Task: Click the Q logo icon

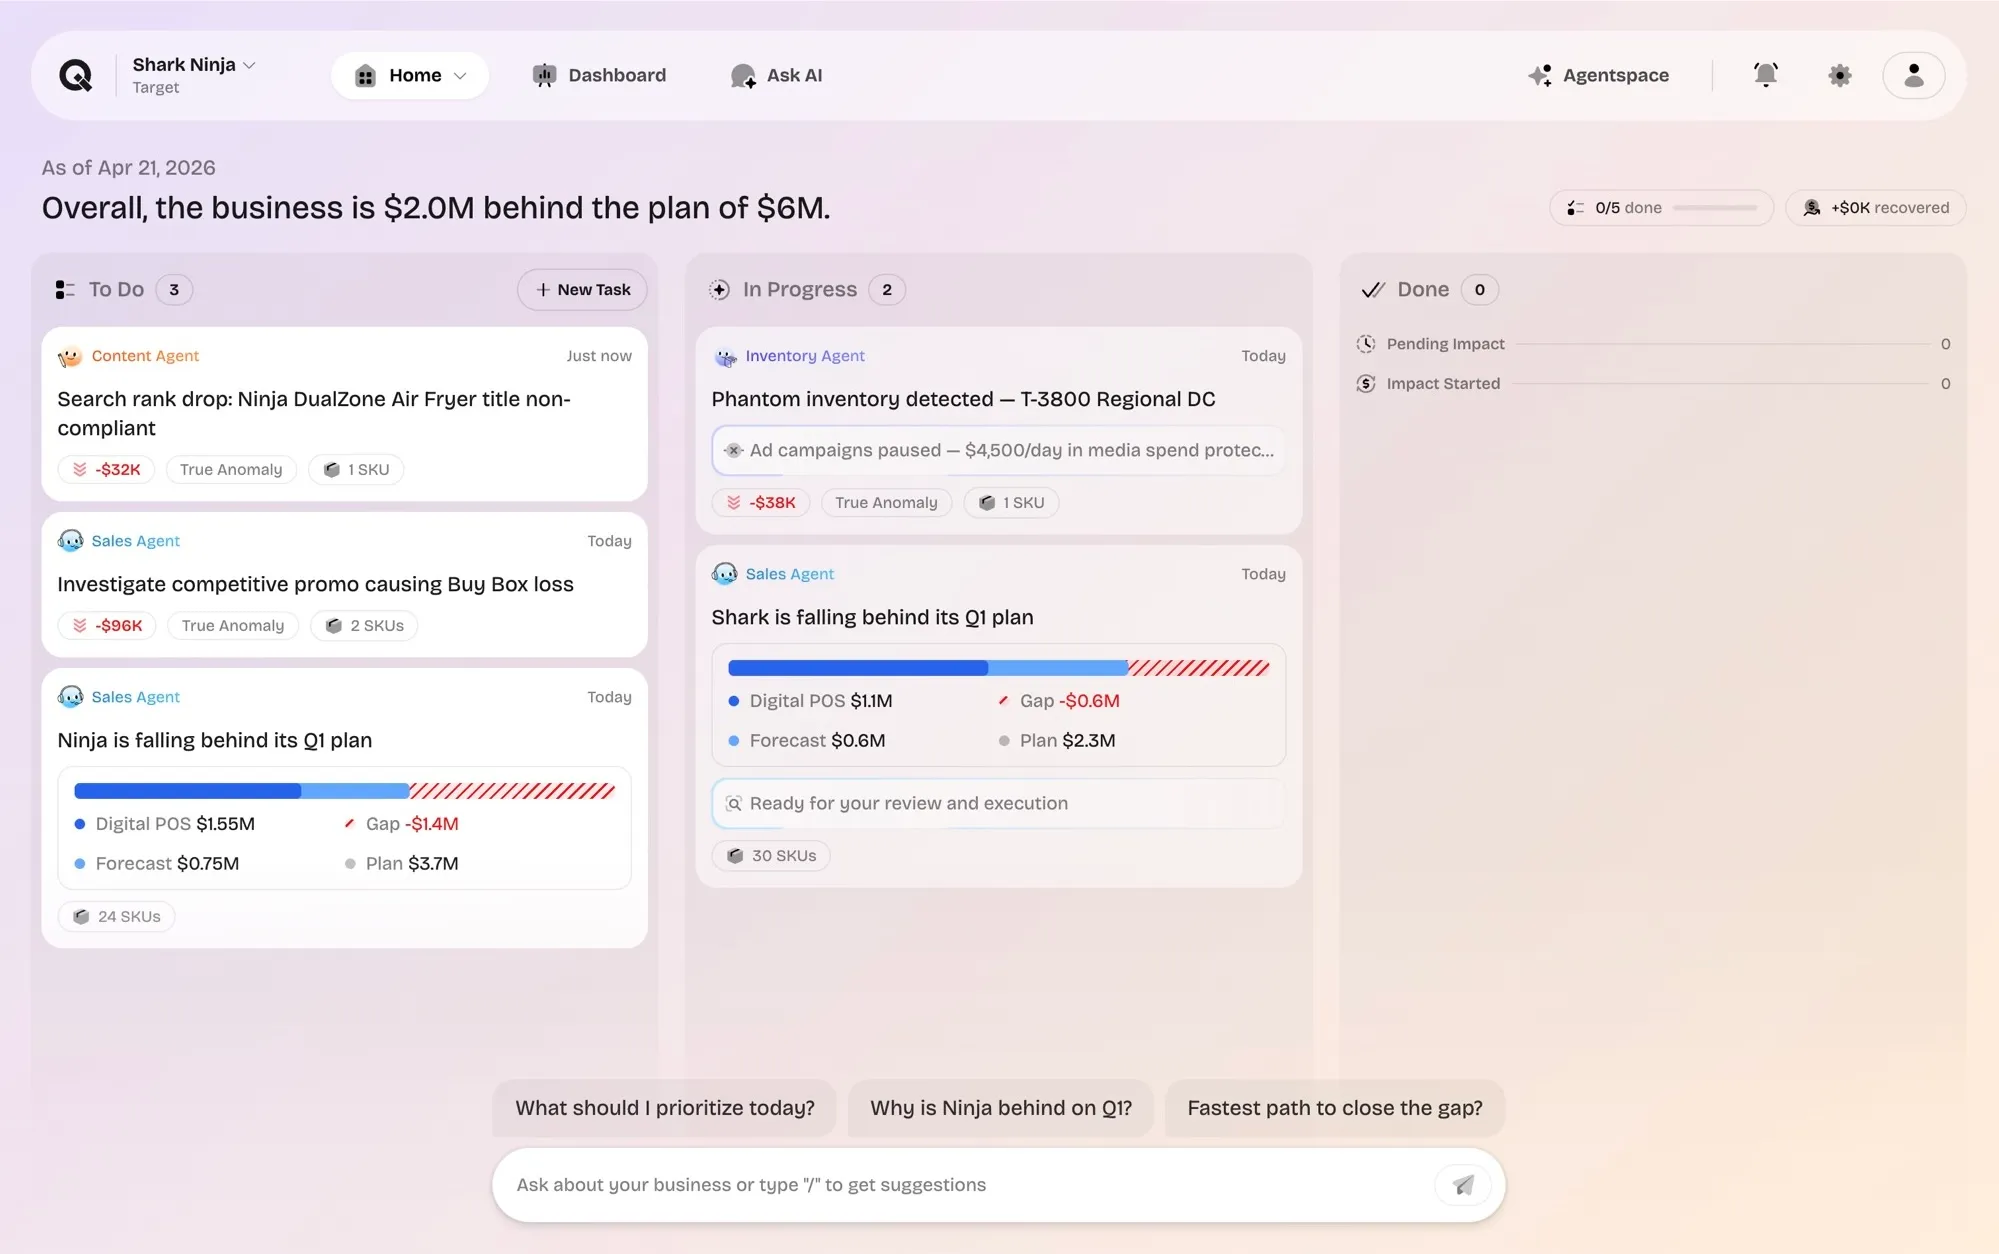Action: [75, 75]
